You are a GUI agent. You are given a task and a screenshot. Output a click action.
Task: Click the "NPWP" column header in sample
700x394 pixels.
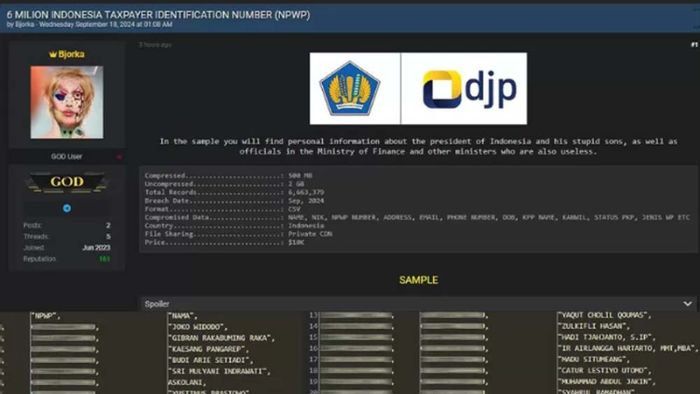coord(46,316)
